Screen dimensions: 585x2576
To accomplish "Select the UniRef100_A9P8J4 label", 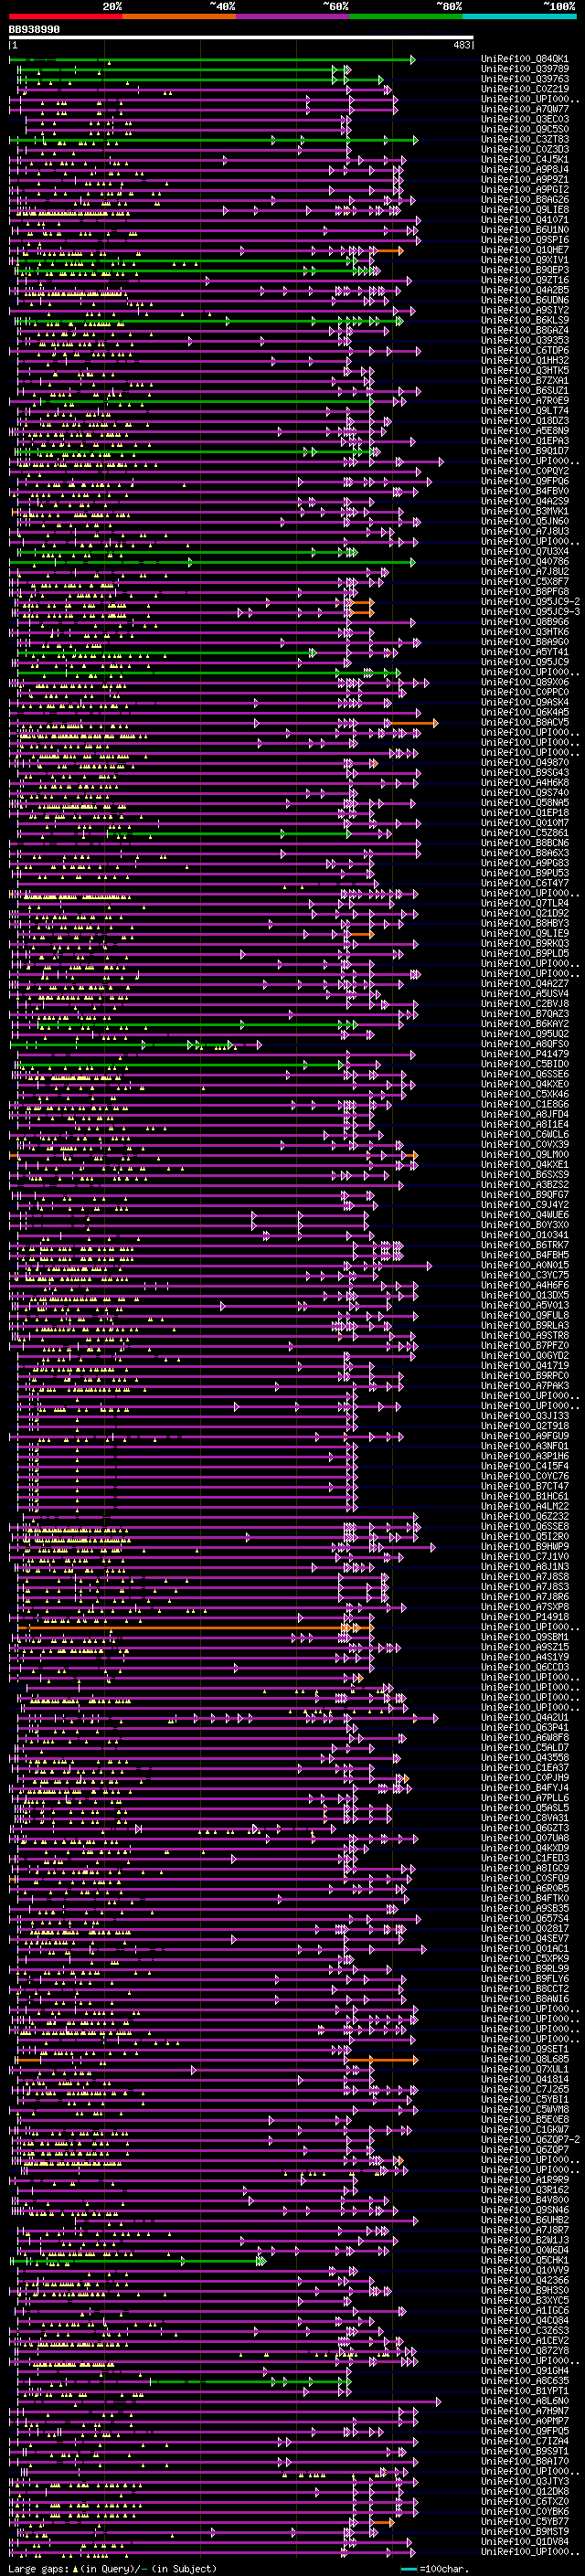I will [x=524, y=169].
